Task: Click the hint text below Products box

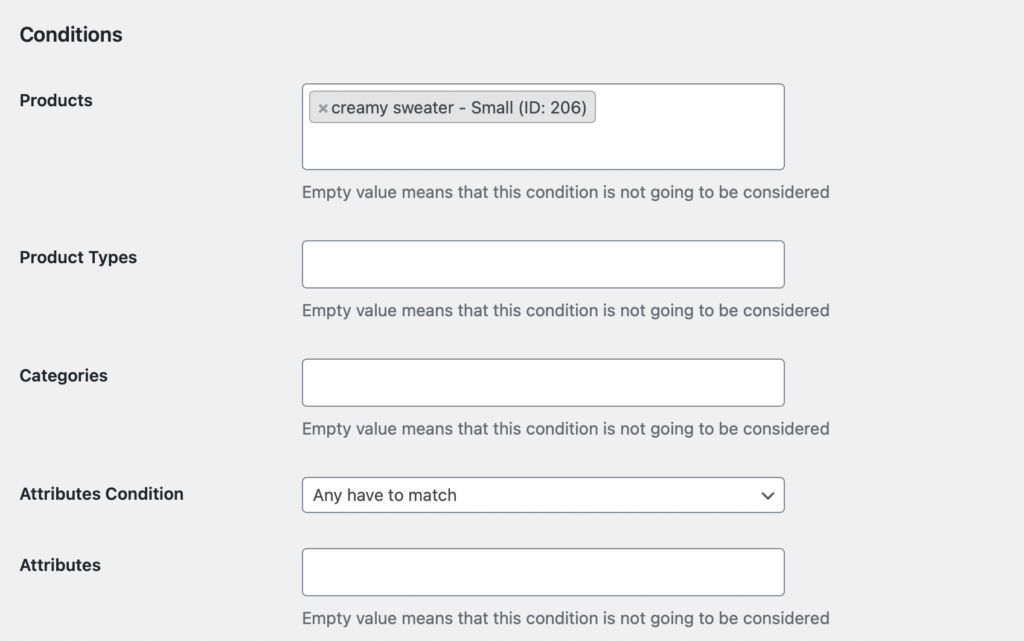Action: (565, 192)
